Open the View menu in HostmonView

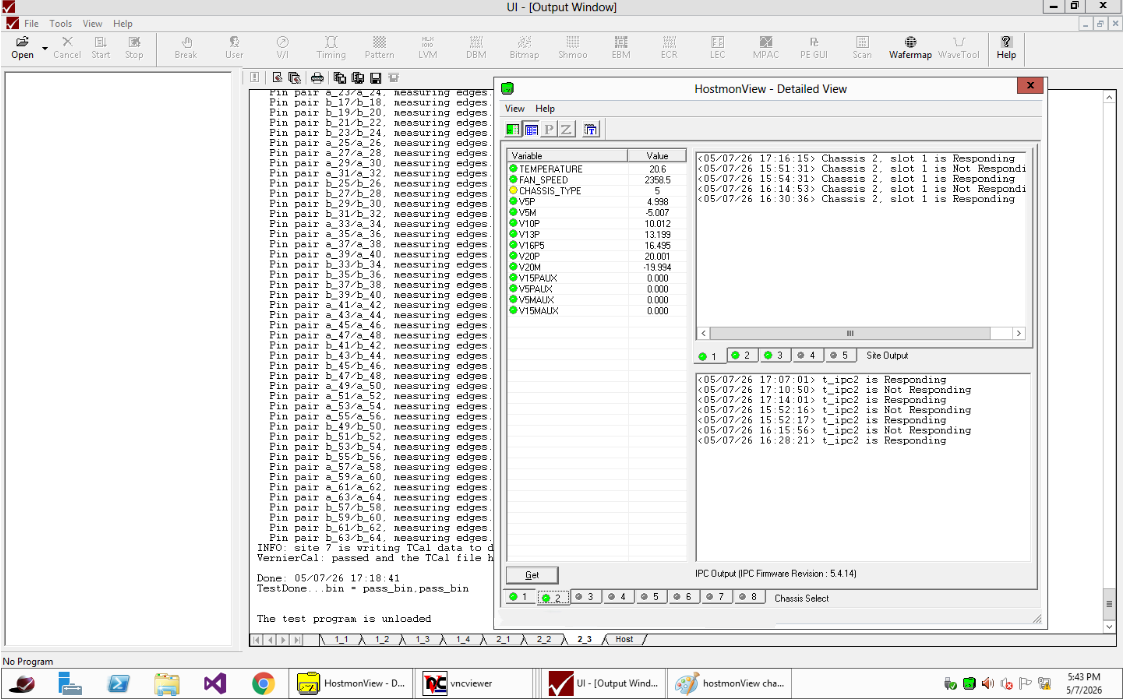[x=515, y=108]
